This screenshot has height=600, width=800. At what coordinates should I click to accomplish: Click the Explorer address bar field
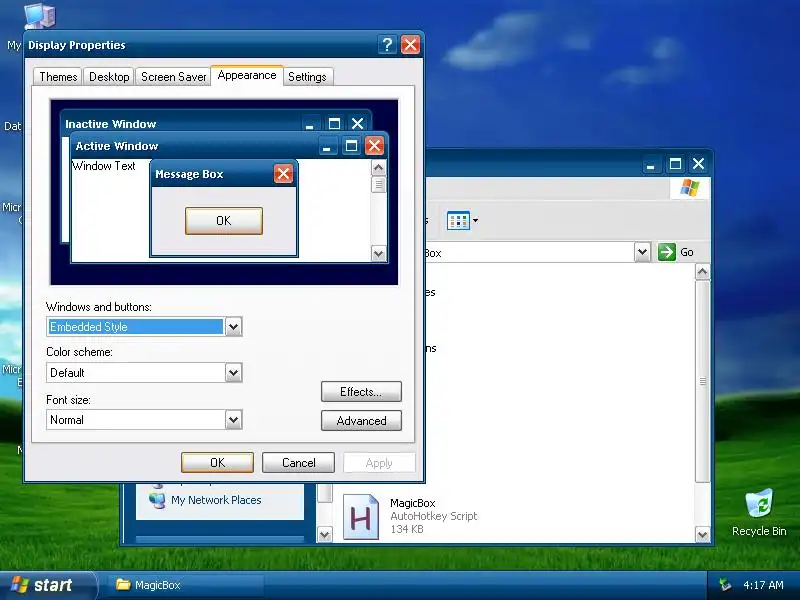coord(530,253)
